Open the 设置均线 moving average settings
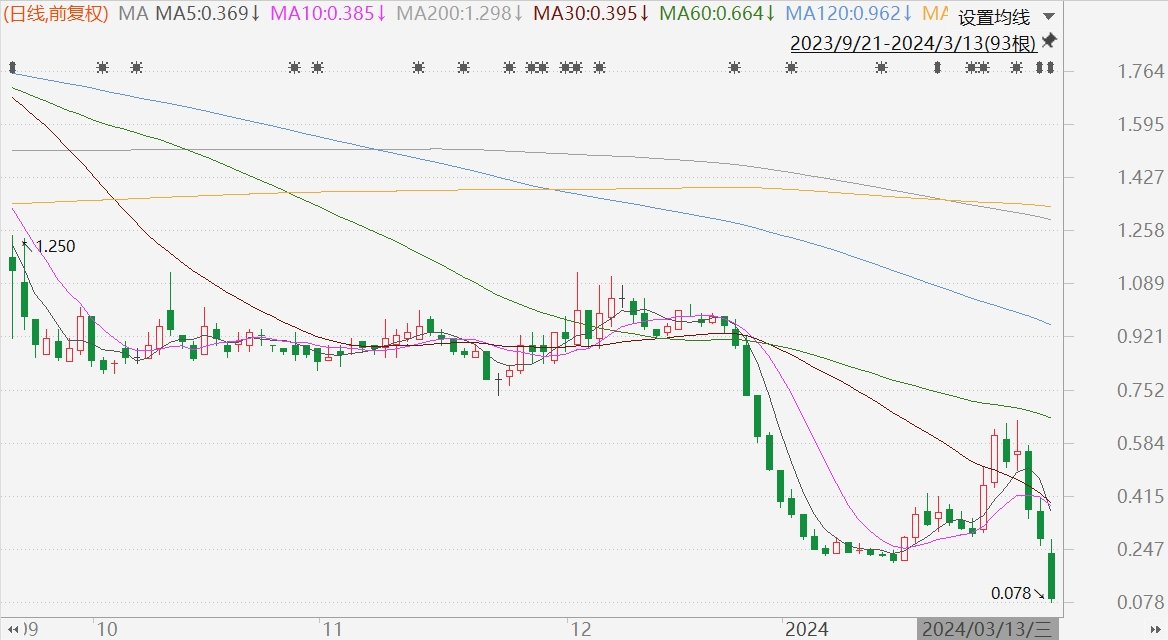Image resolution: width=1168 pixels, height=640 pixels. 994,17
